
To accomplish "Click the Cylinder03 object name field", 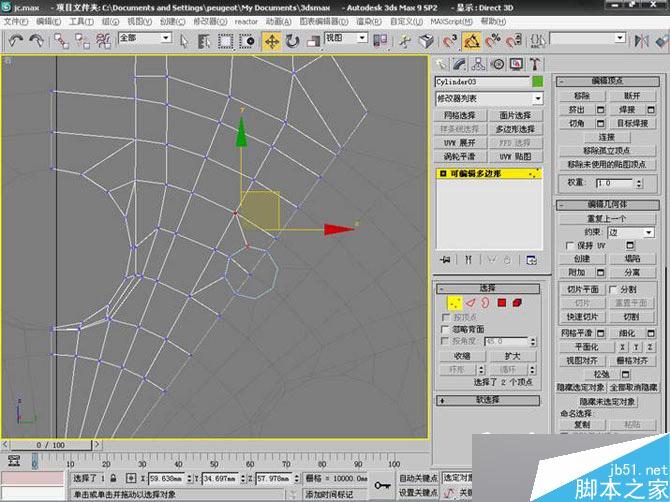I will click(482, 82).
